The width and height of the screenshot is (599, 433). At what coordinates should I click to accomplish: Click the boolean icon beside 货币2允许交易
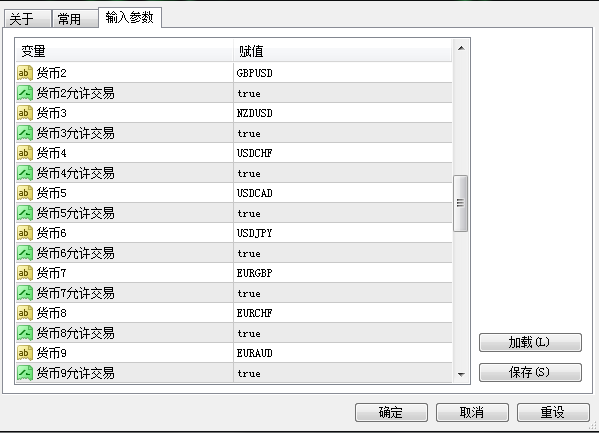(x=24, y=93)
